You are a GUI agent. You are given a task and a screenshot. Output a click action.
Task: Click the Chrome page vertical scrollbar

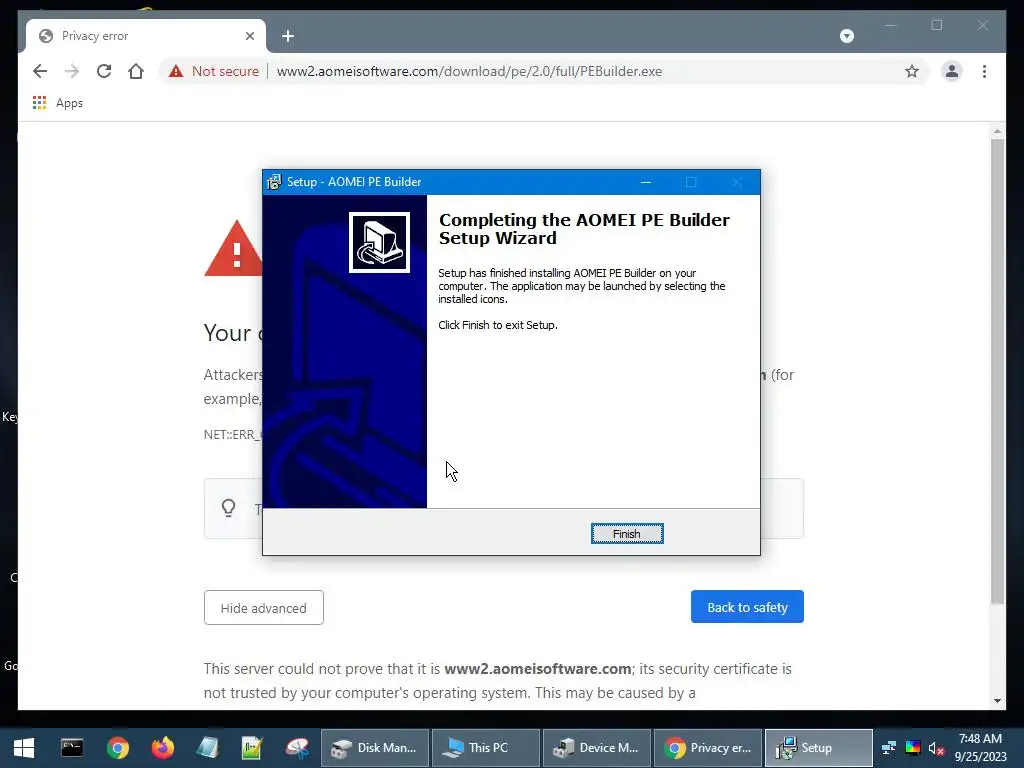coord(997,372)
